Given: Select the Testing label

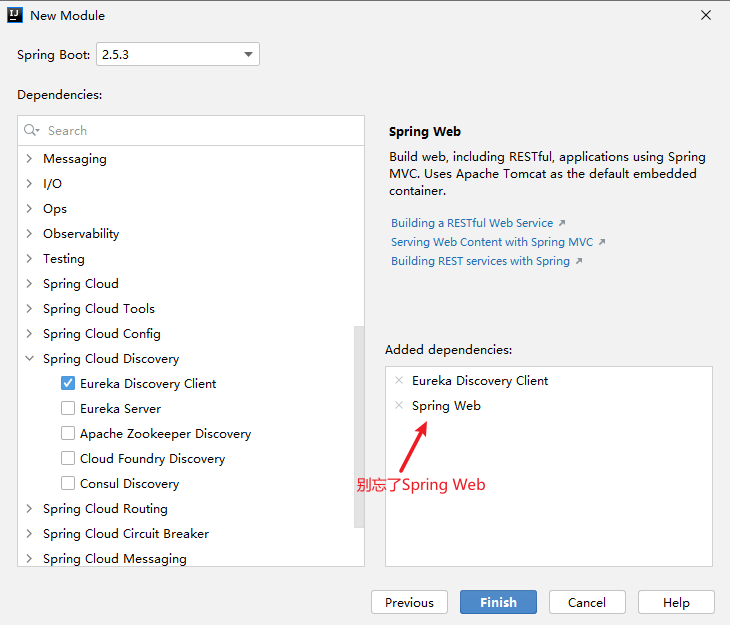Looking at the screenshot, I should 64,258.
